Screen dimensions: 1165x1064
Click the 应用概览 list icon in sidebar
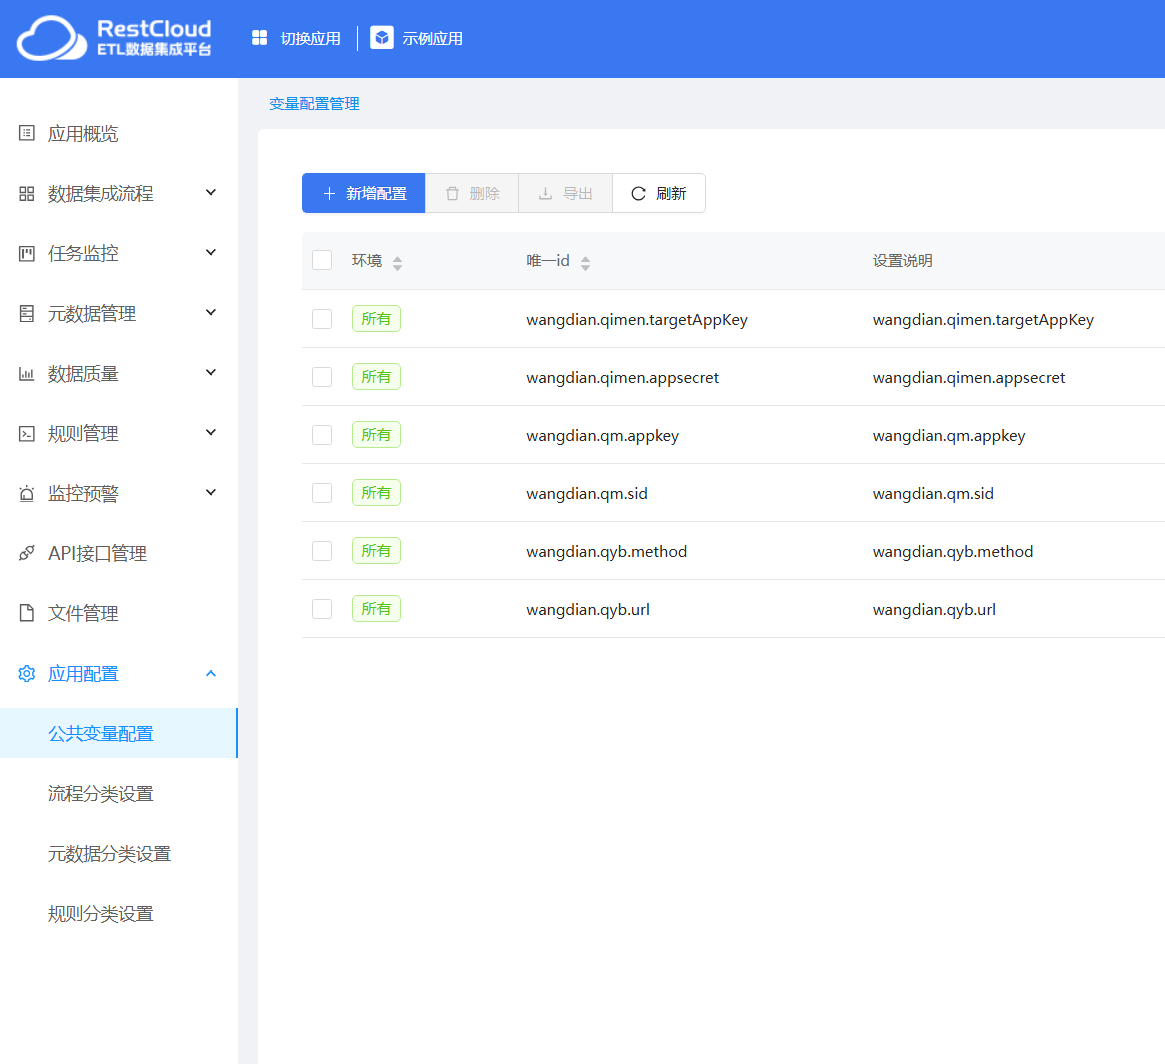click(27, 133)
